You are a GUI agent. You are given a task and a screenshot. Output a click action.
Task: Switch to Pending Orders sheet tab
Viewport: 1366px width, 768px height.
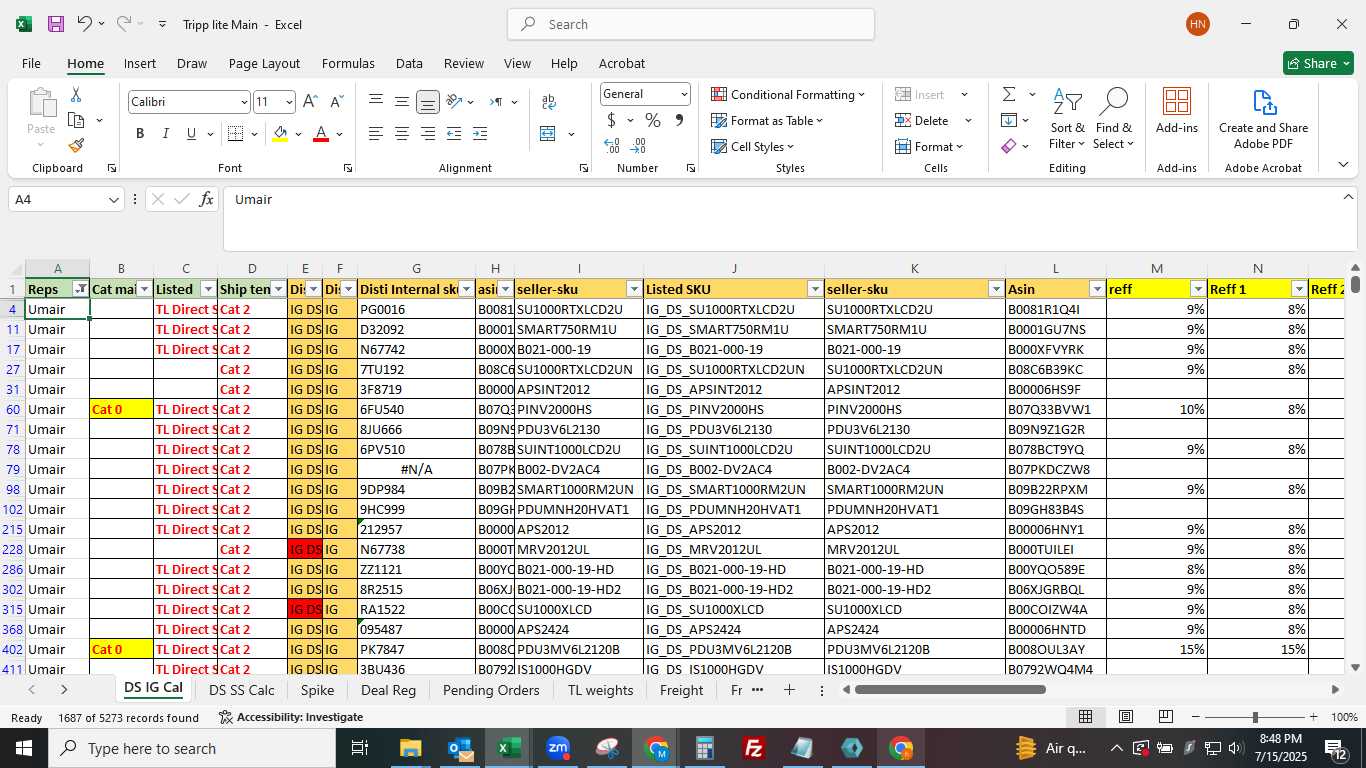[x=491, y=690]
